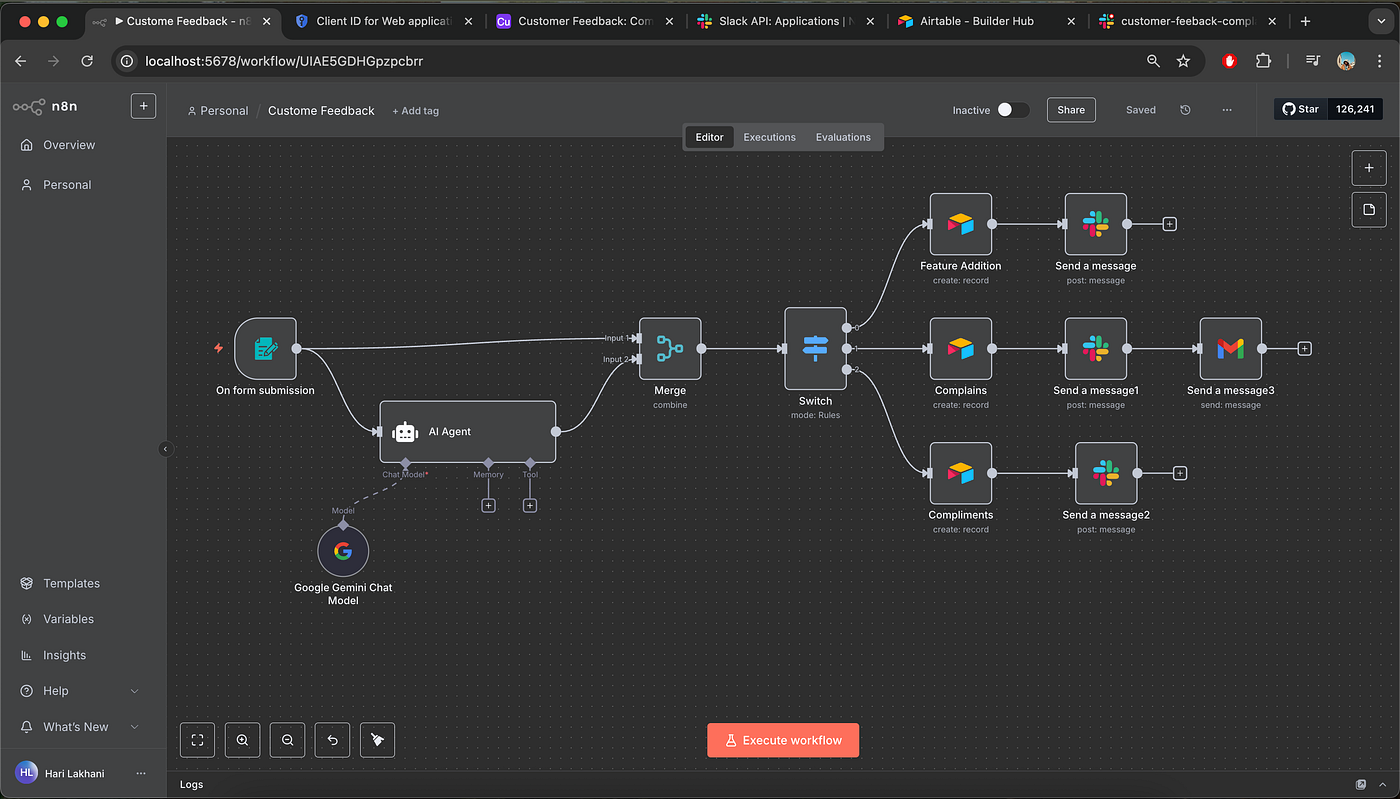Expand What's New in the sidebar

83,727
